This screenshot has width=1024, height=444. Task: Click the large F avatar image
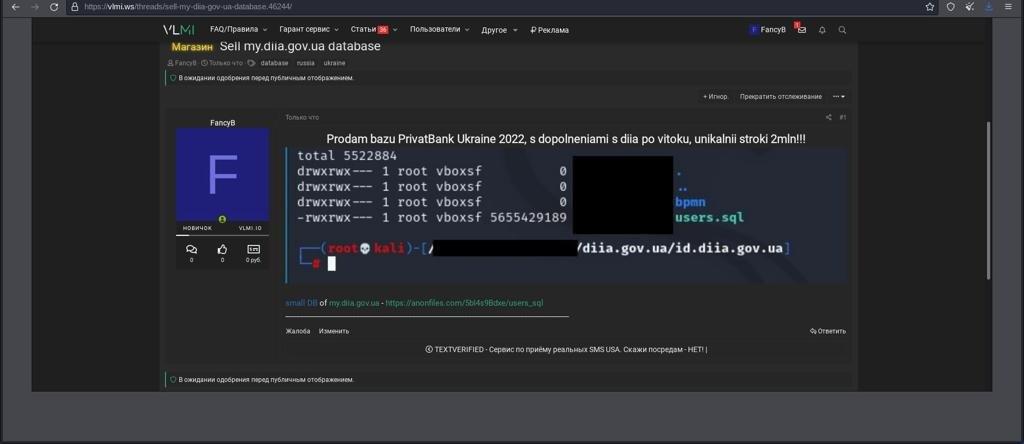[x=222, y=174]
